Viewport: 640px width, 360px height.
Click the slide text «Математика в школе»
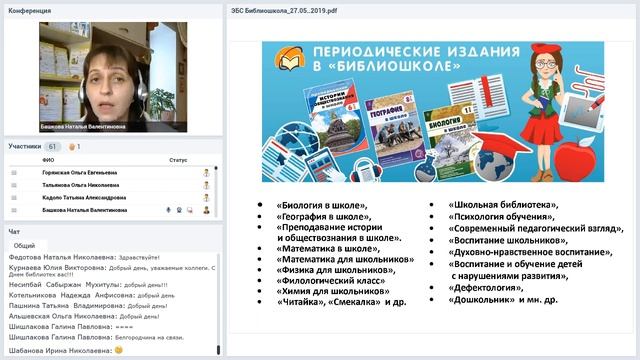[x=328, y=249]
